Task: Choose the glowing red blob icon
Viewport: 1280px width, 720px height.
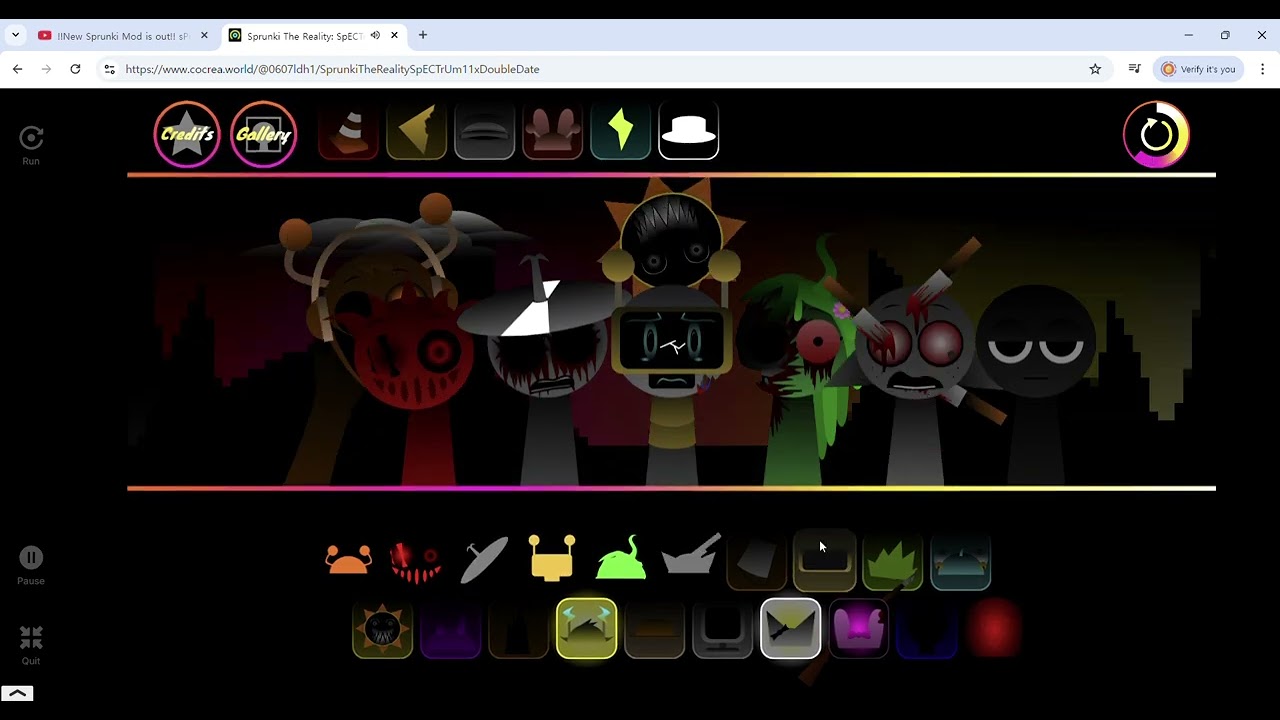Action: tap(994, 628)
